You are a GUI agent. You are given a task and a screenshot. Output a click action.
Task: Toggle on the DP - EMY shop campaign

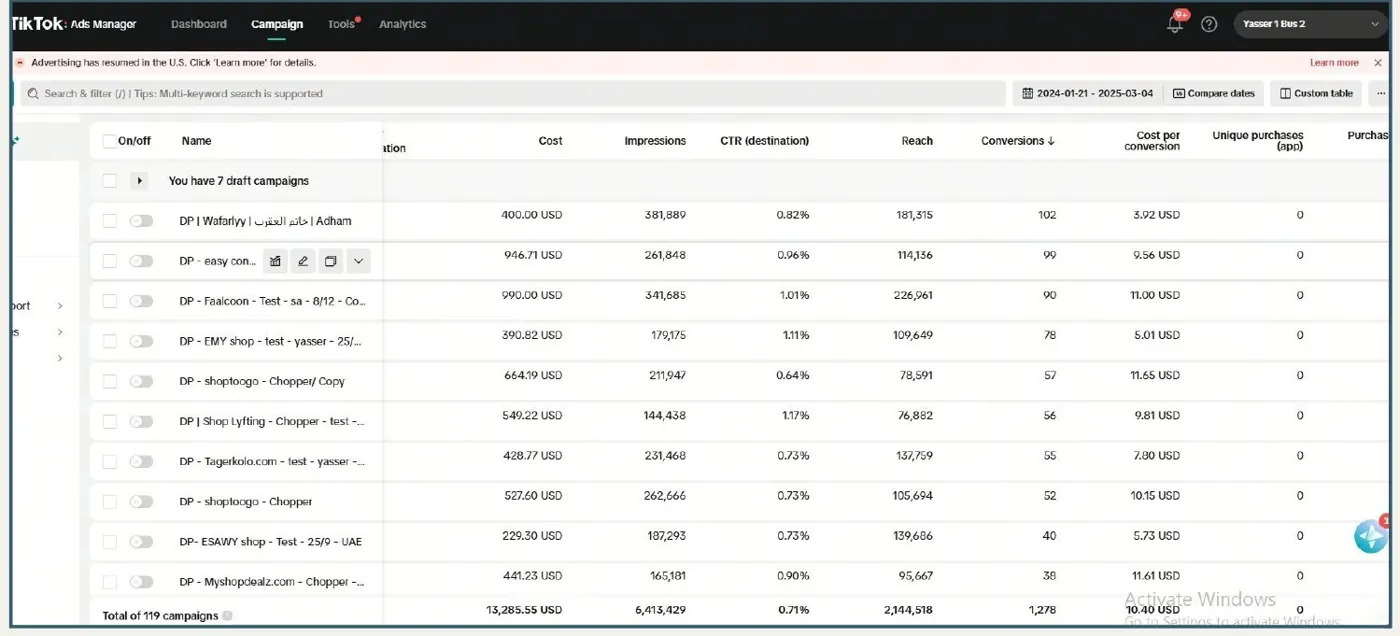[141, 341]
